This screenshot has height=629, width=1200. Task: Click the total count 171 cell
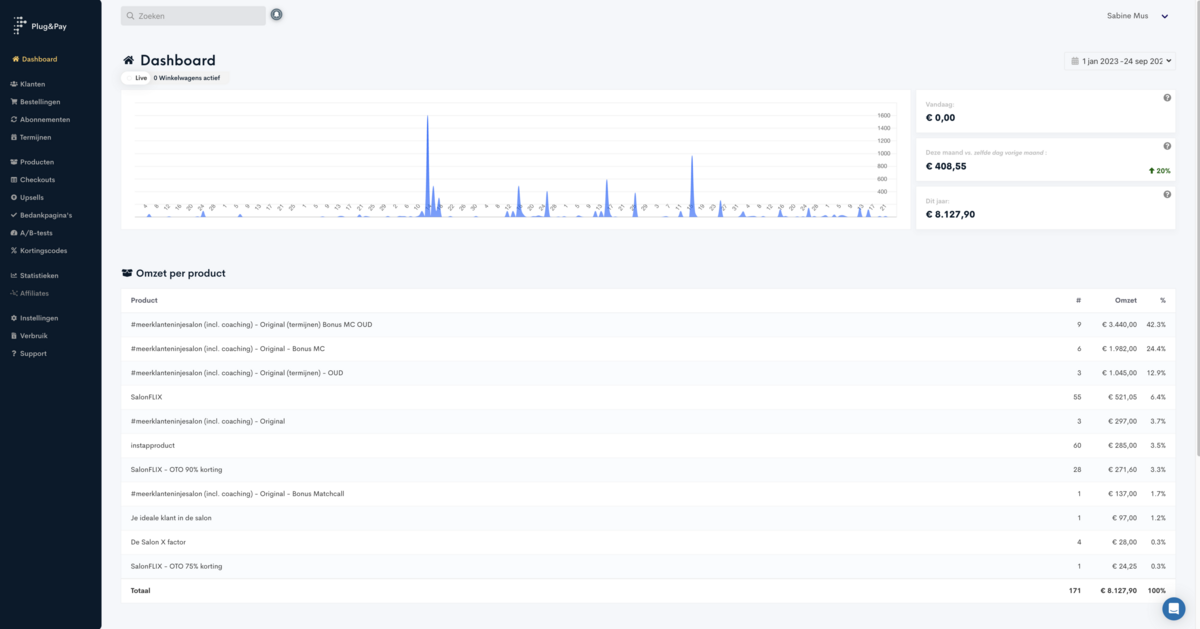pos(1074,591)
